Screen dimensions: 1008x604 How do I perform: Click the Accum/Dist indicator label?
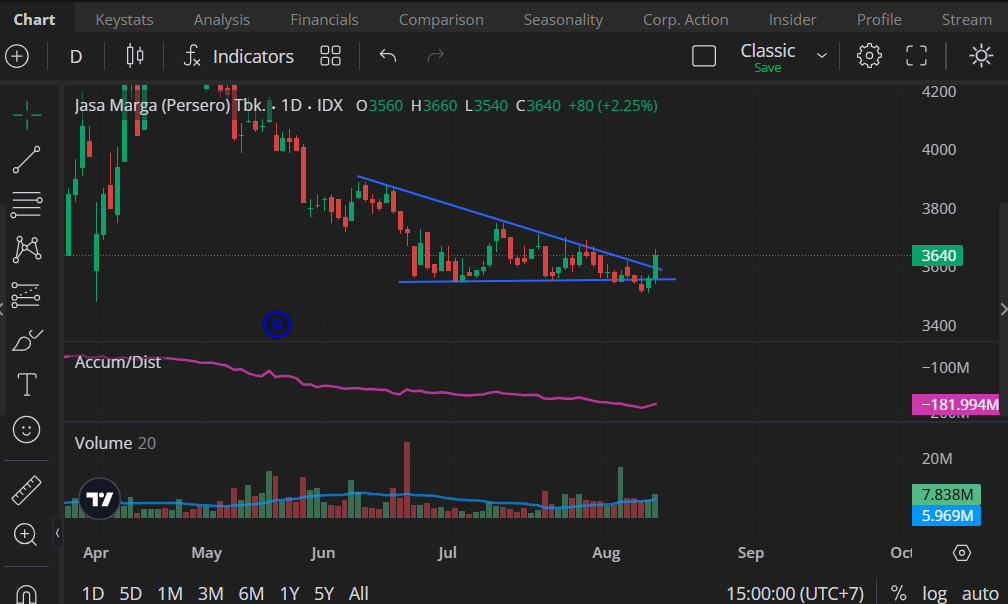point(118,362)
